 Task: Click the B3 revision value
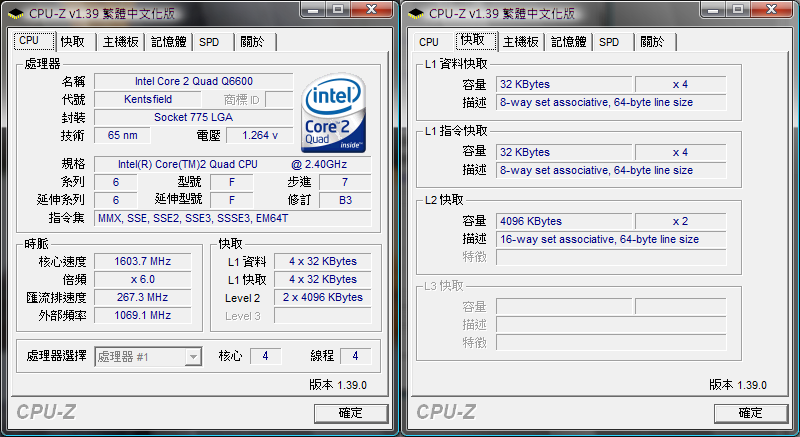click(345, 200)
